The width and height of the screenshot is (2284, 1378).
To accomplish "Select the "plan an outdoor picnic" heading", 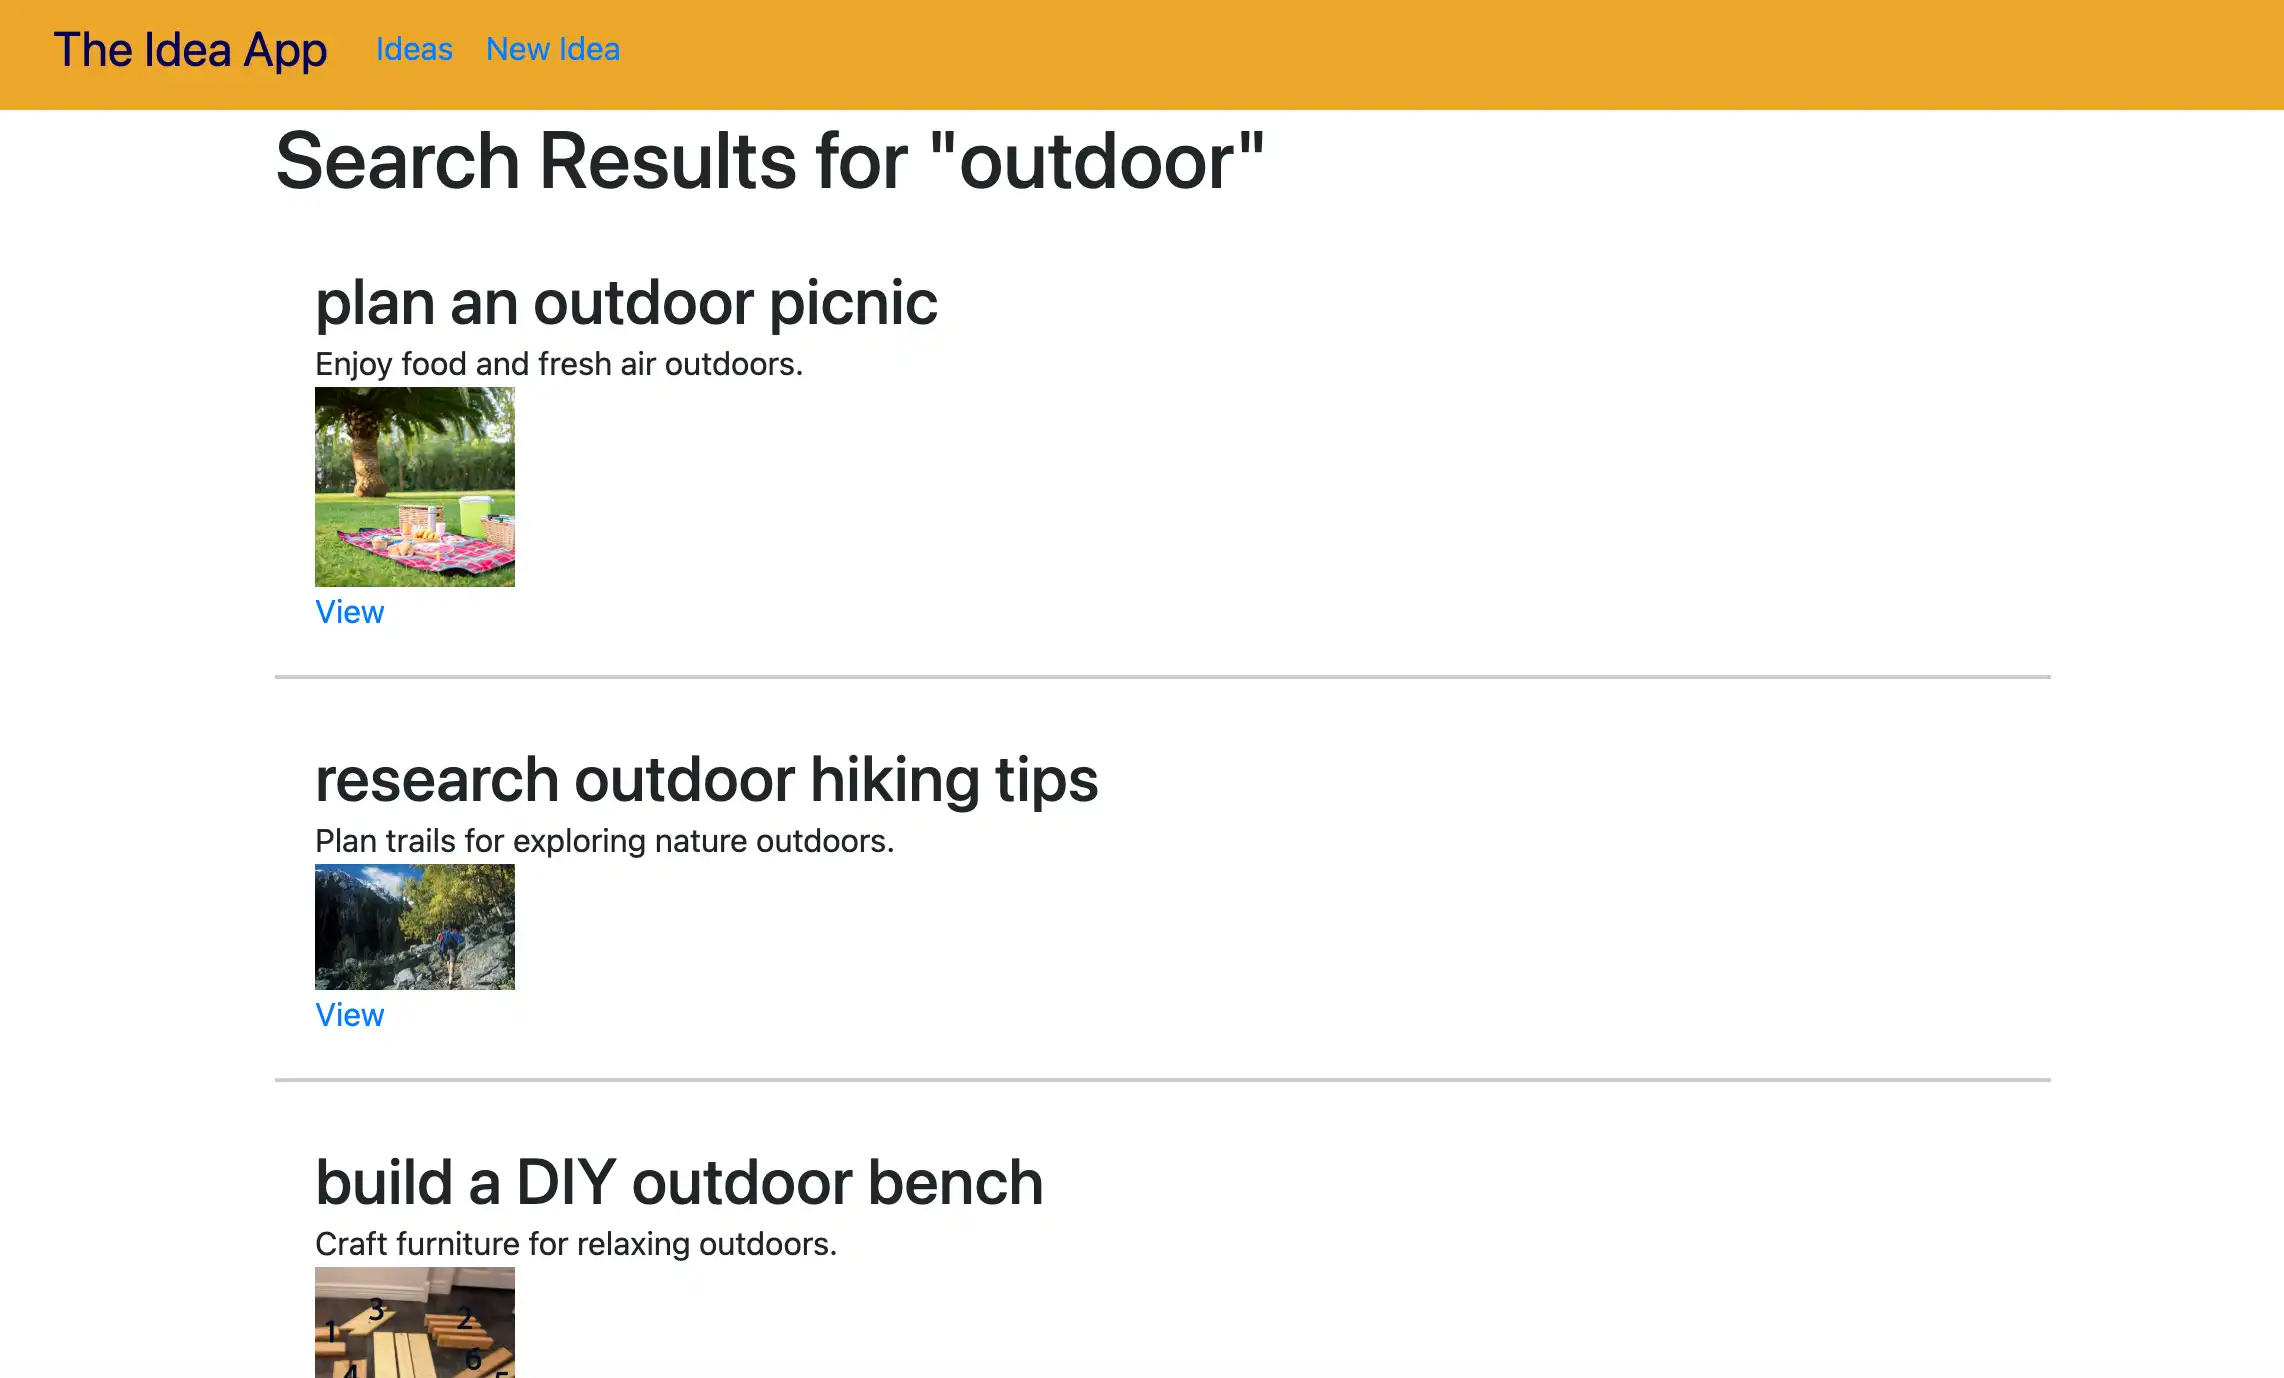I will (x=626, y=301).
